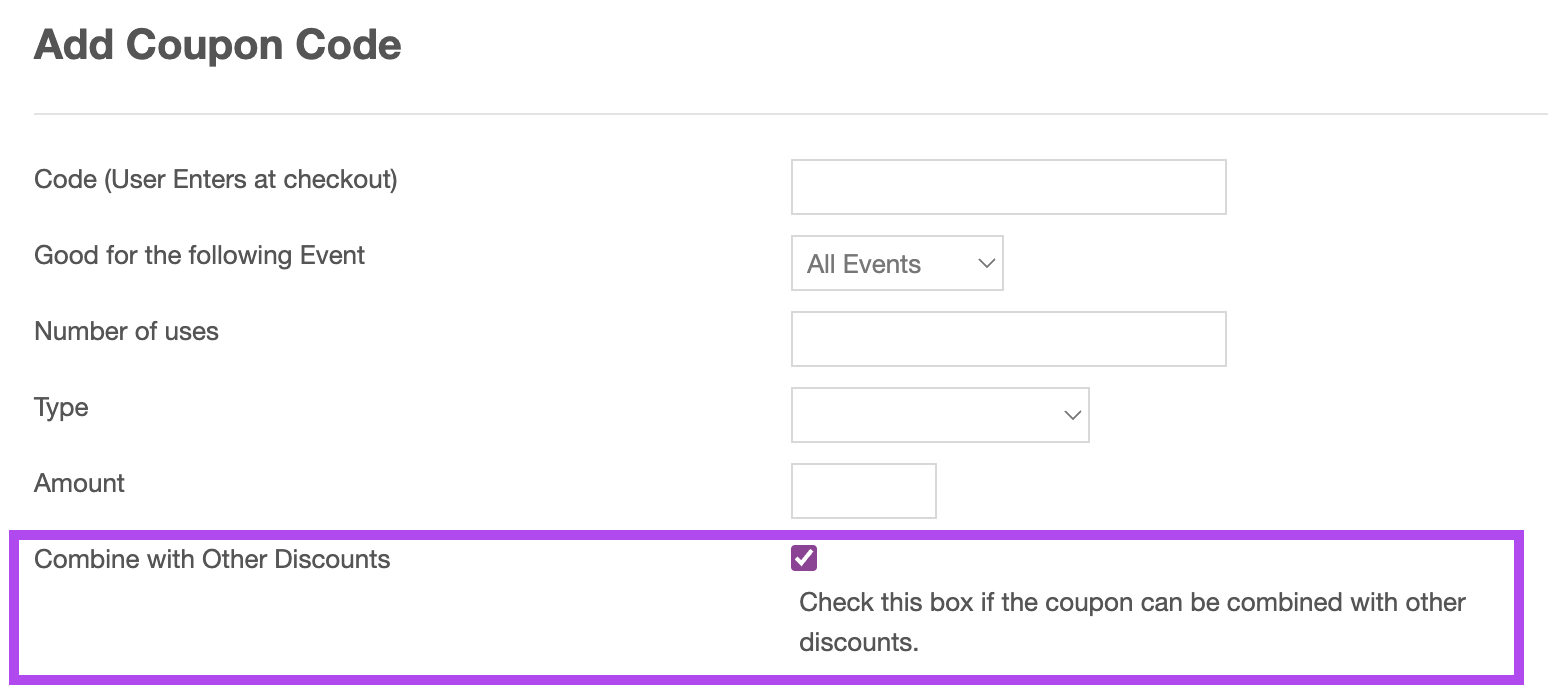Viewport: 1562px width, 696px height.
Task: Focus the small Amount input box
Action: [863, 491]
